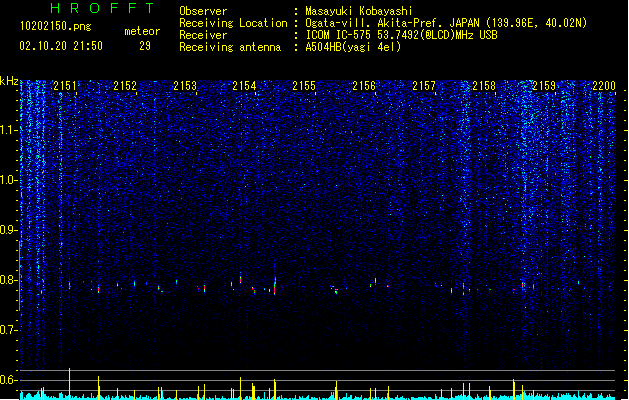Click the Receiving Location label
This screenshot has height=400, width=629.
[x=233, y=23]
